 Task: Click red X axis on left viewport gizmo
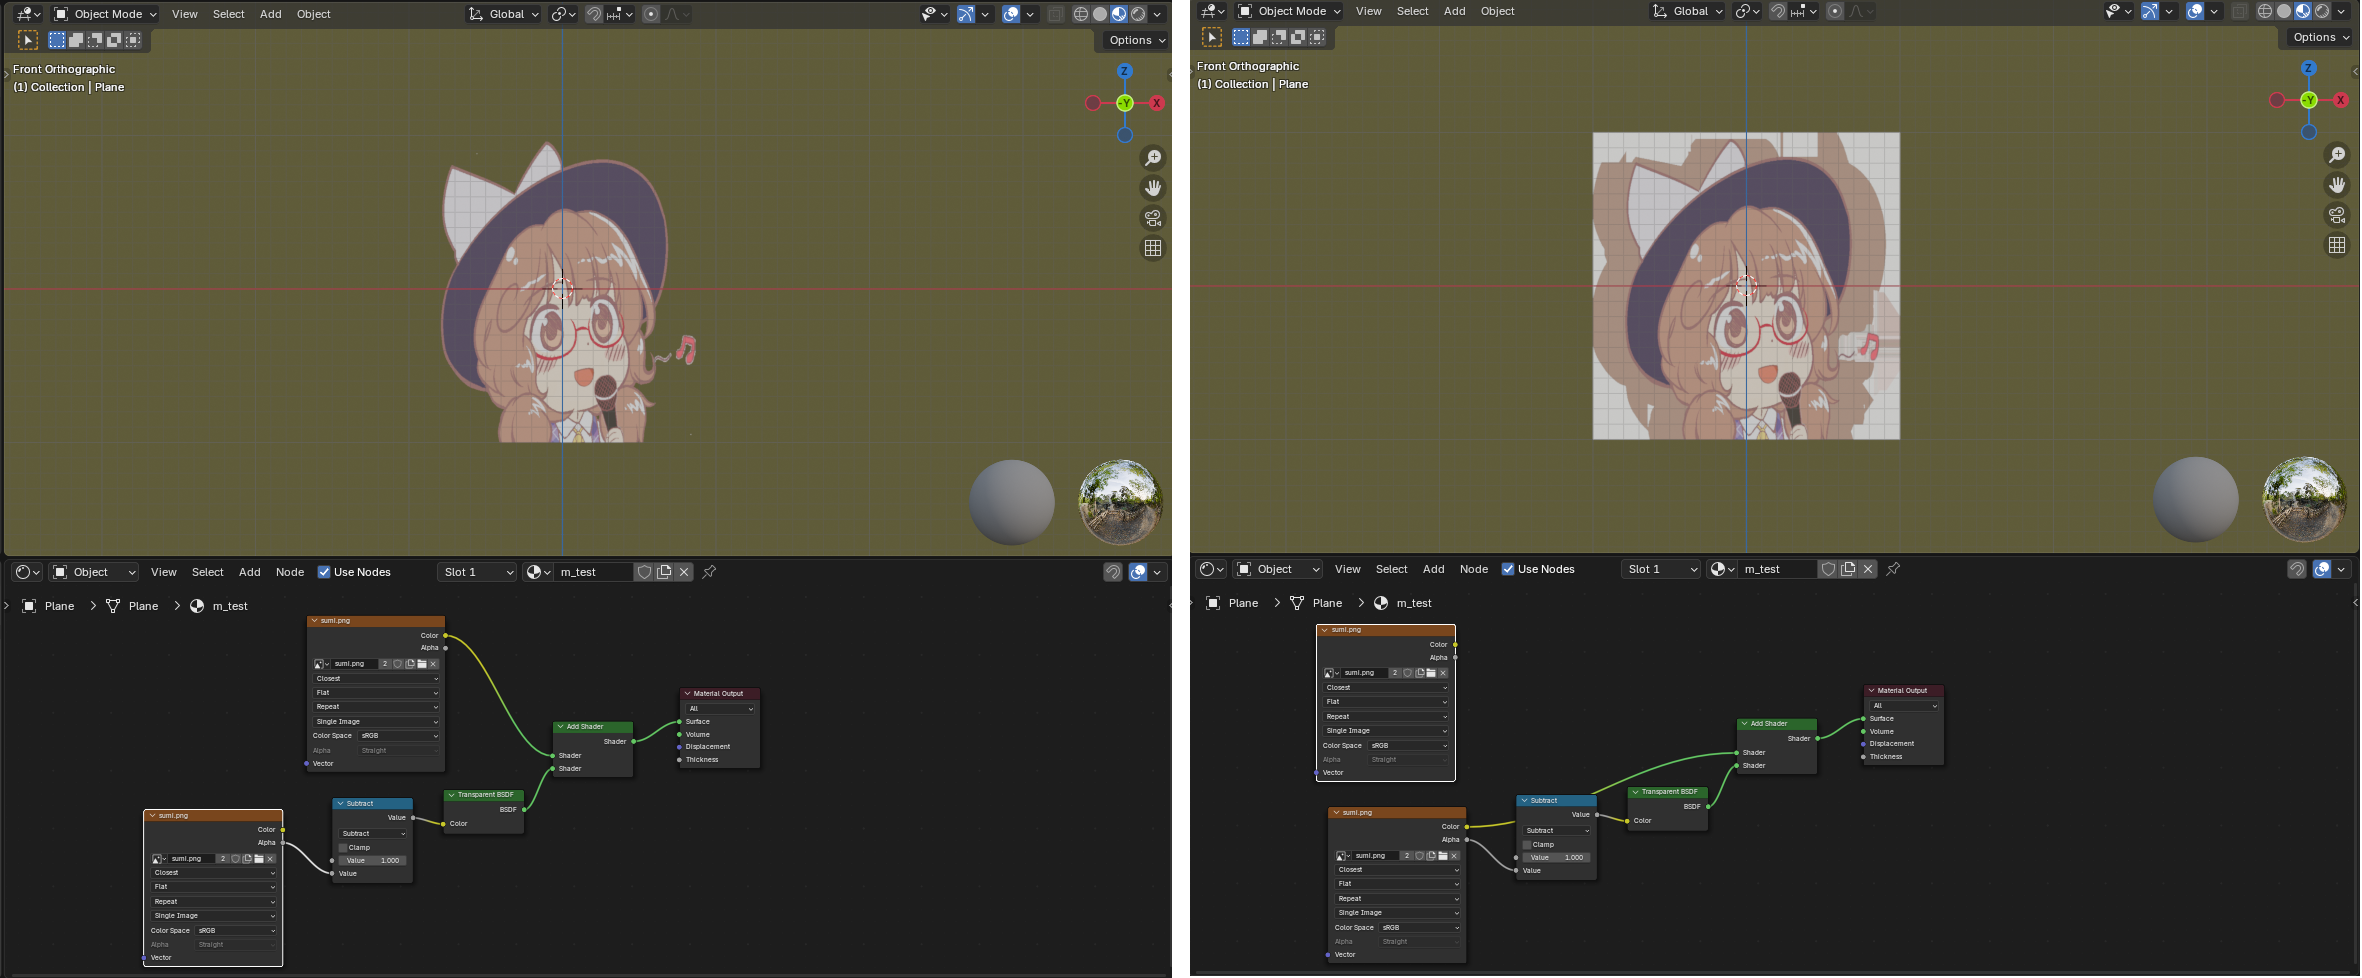1157,103
